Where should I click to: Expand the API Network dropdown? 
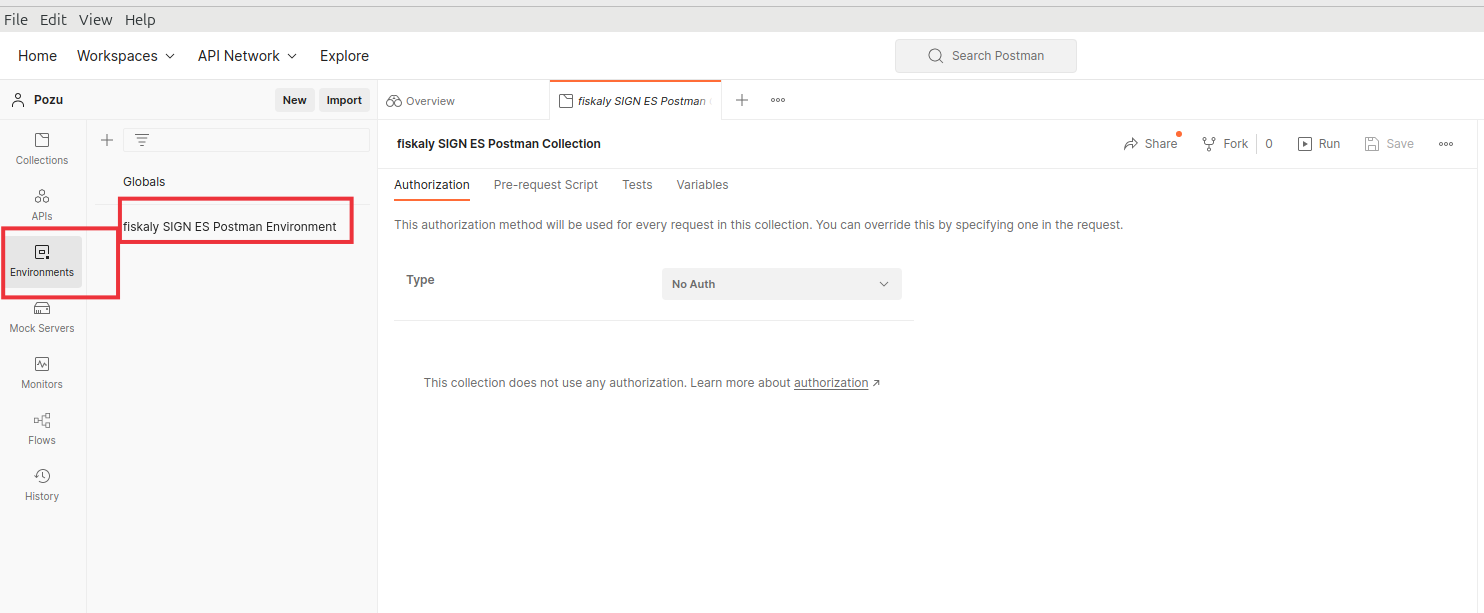pyautogui.click(x=247, y=56)
